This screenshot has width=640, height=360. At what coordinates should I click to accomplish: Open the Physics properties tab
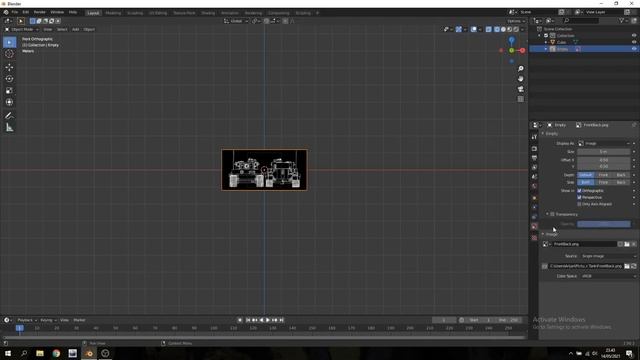(x=534, y=207)
